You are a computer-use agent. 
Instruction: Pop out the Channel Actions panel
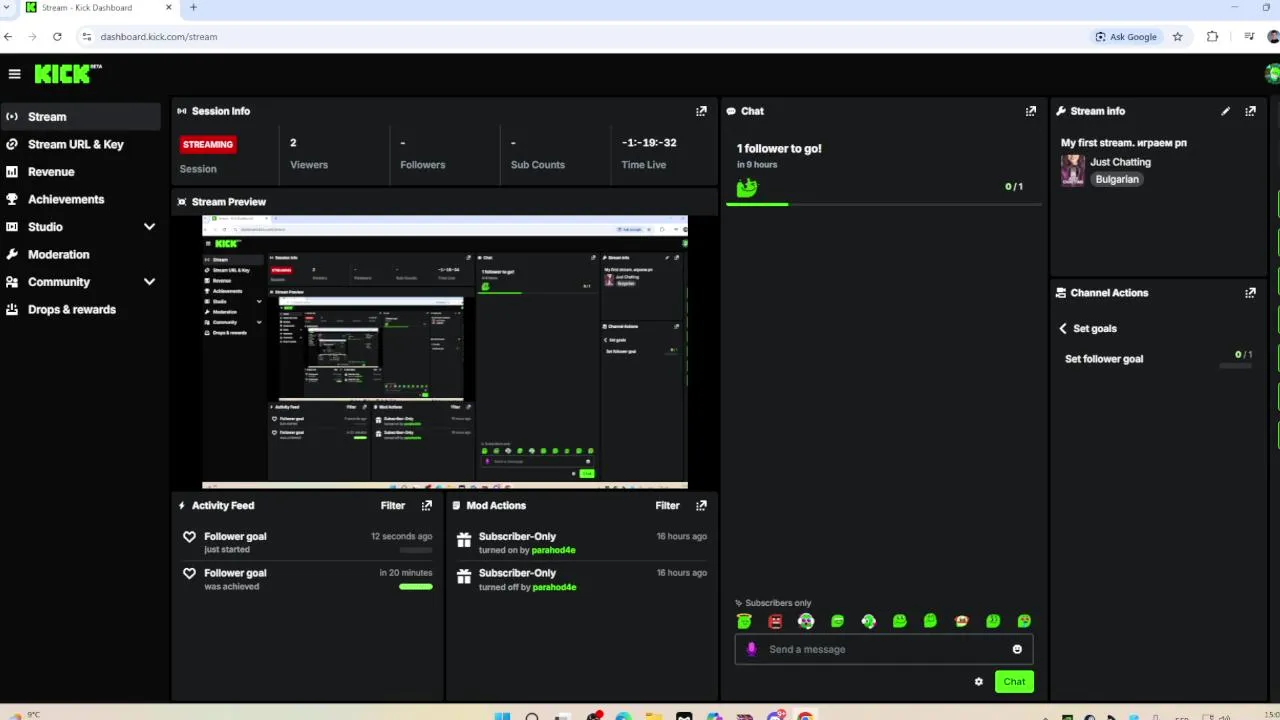[x=1250, y=293]
